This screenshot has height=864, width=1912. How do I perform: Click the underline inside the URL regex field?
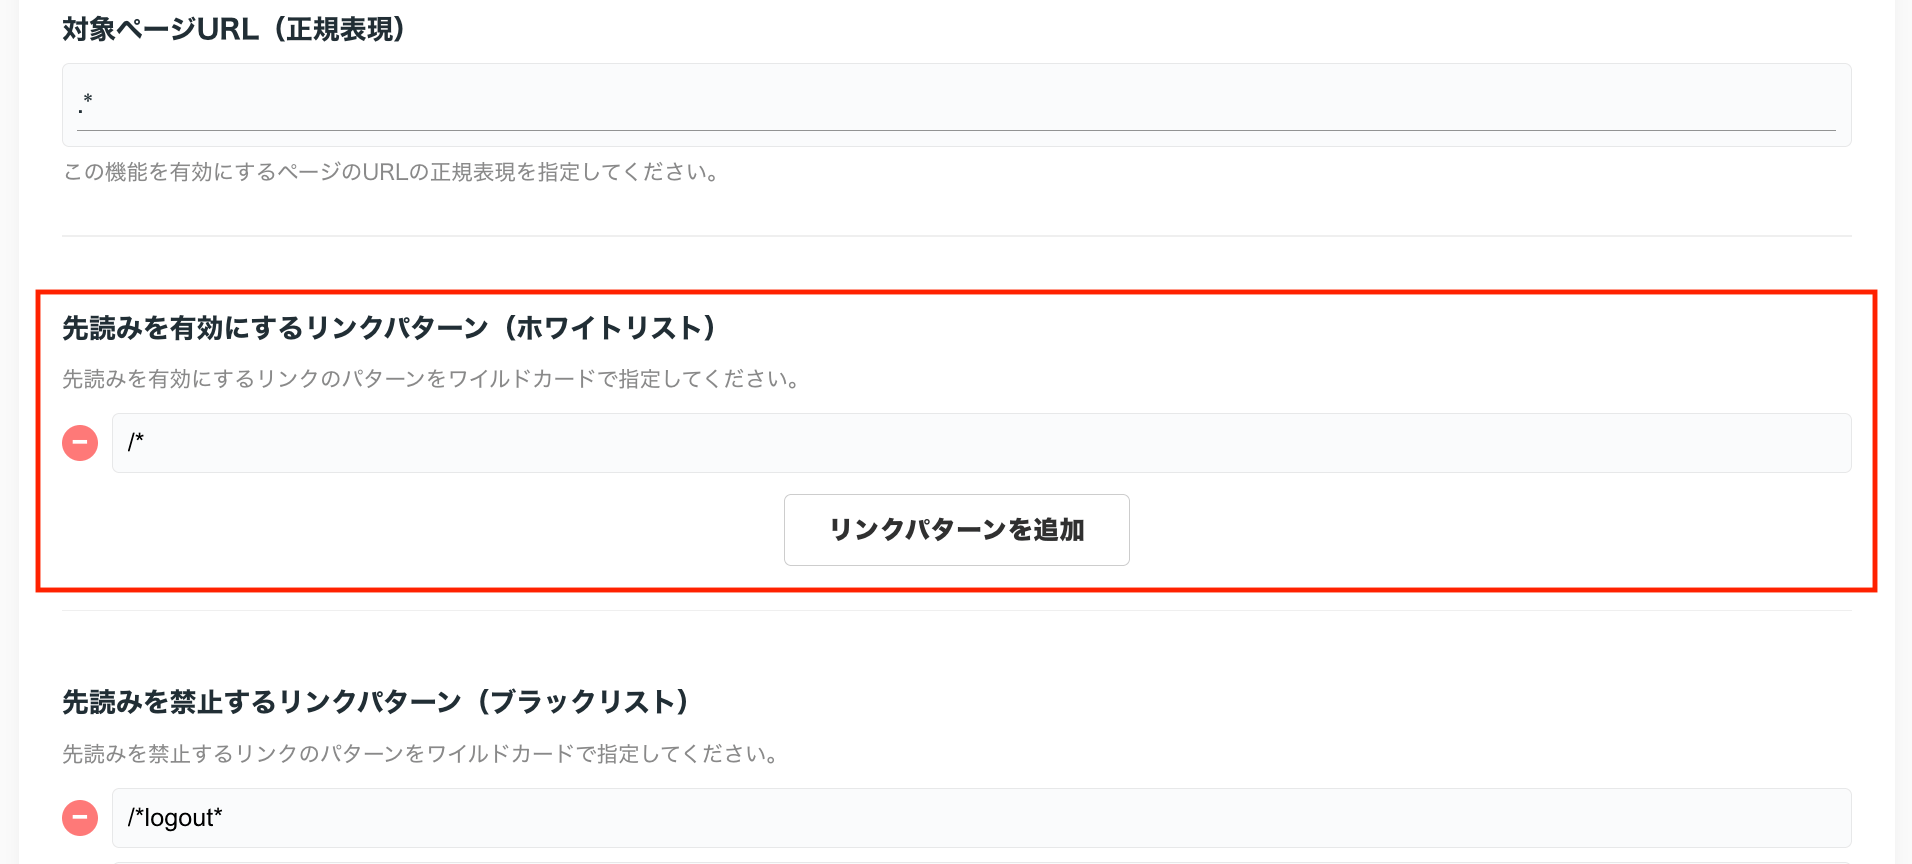[x=956, y=130]
